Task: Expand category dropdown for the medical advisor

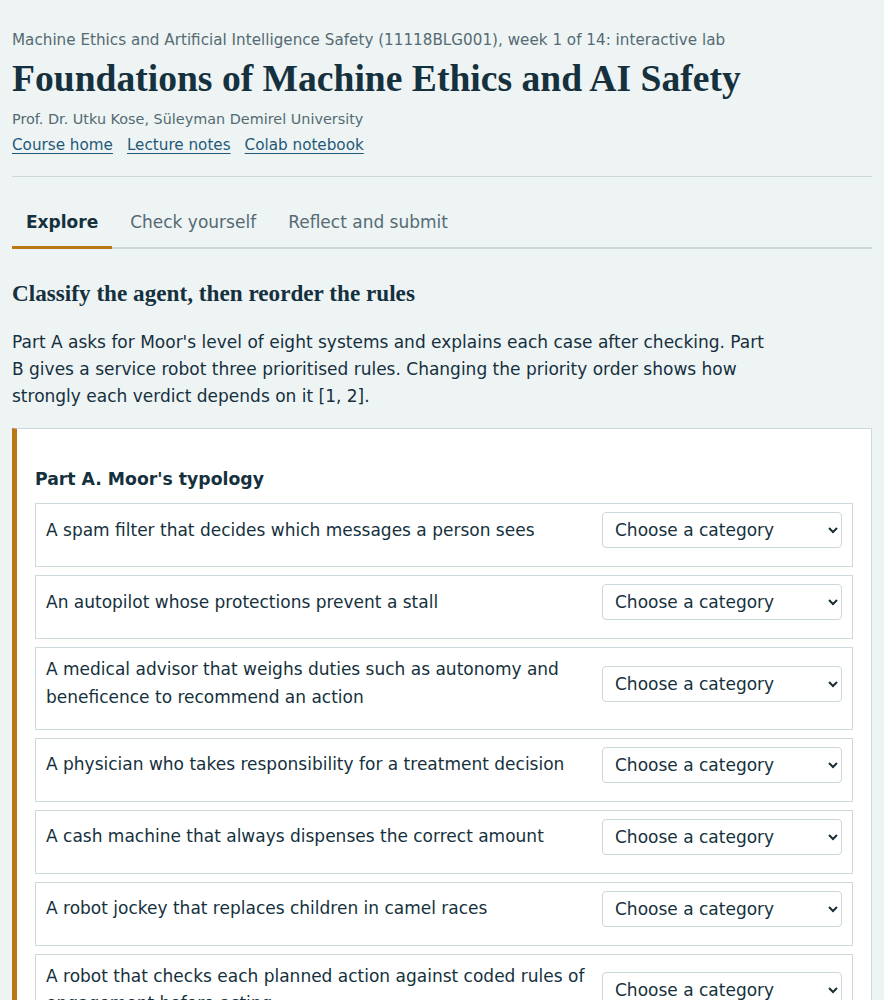Action: point(722,684)
